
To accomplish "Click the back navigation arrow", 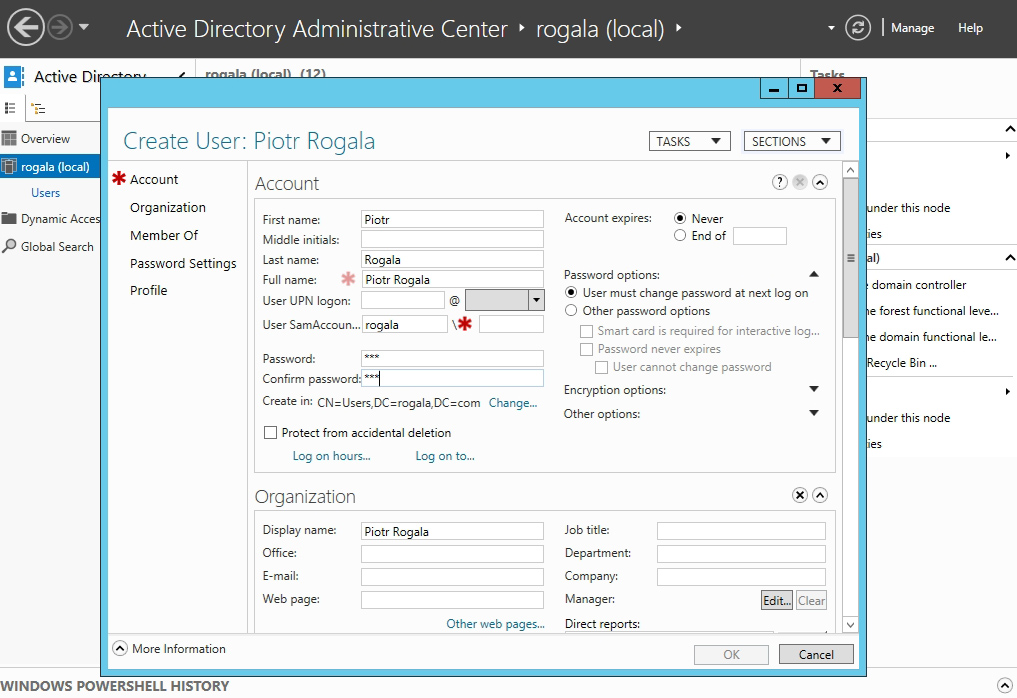I will (25, 27).
